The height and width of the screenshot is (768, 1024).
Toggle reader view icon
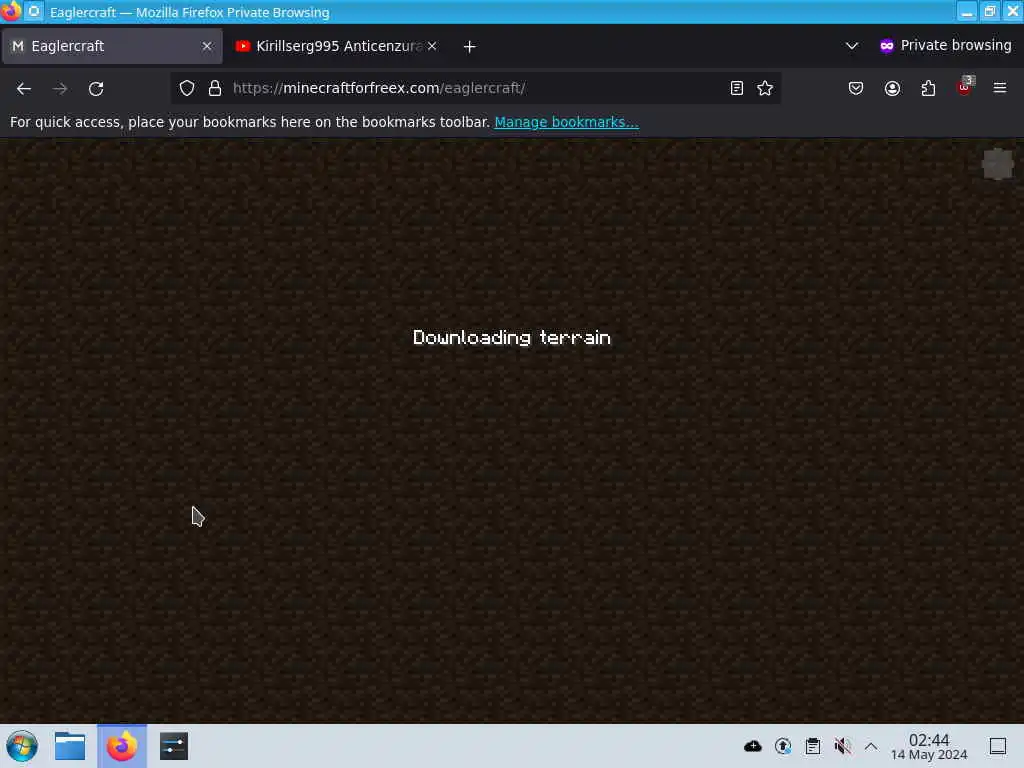(737, 88)
